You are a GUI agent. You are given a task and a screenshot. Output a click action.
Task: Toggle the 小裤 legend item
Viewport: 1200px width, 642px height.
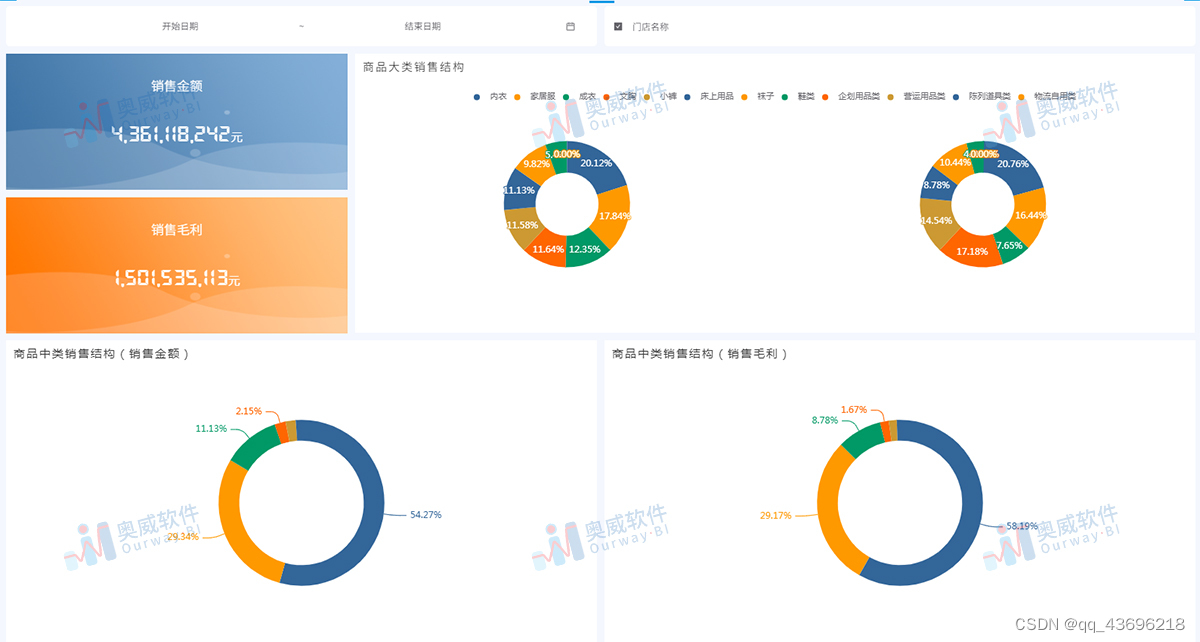pos(660,96)
